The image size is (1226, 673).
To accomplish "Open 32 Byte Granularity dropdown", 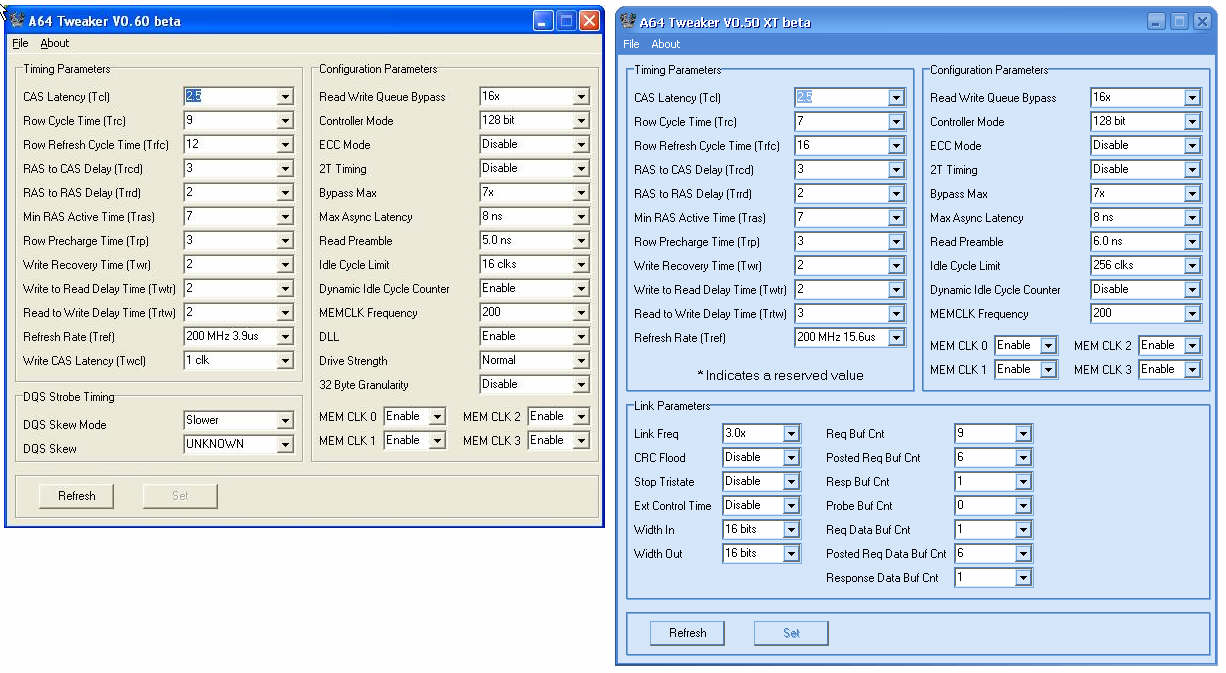I will [x=581, y=385].
